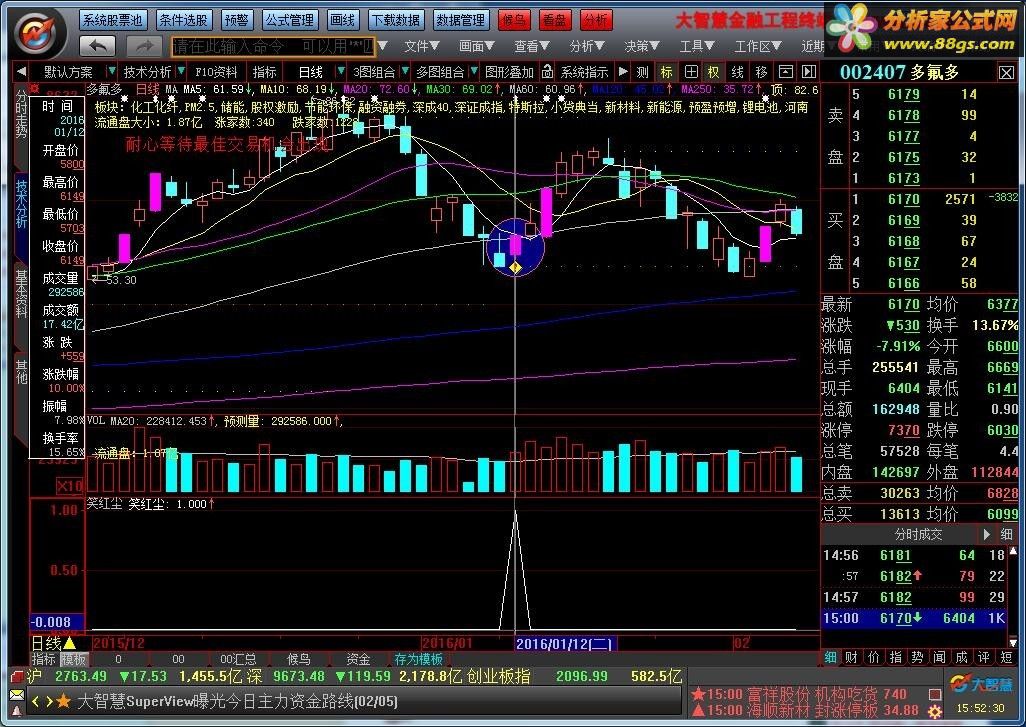Click the 存为模板 link

pyautogui.click(x=419, y=659)
